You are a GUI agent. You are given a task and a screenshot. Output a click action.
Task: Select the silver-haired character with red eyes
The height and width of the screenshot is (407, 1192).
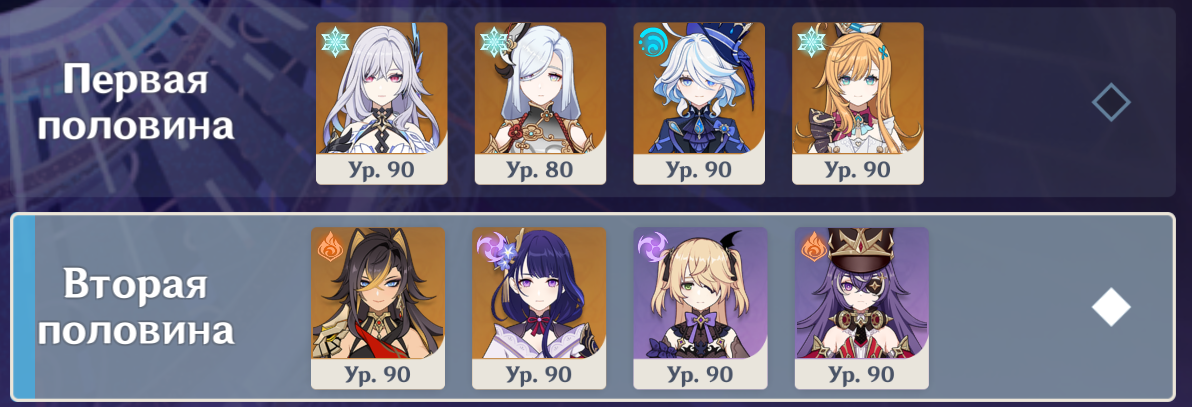tap(382, 103)
